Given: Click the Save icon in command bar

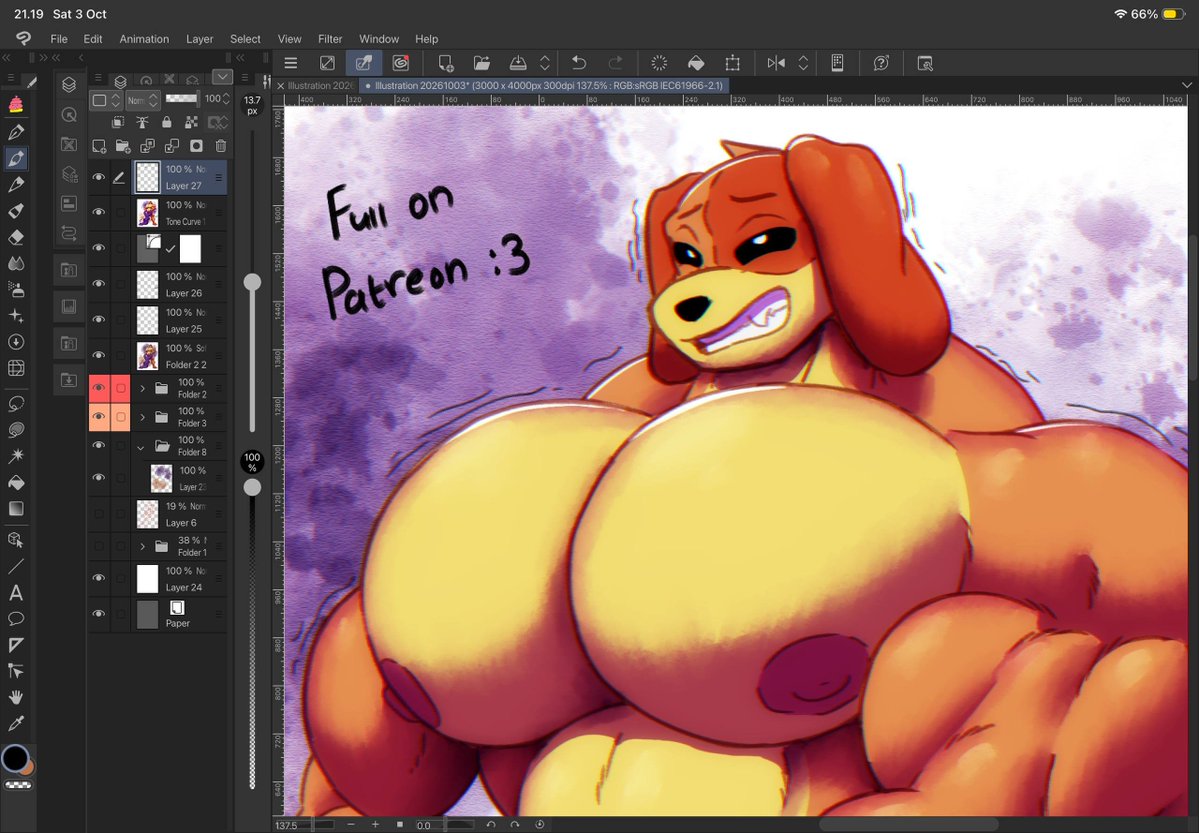Looking at the screenshot, I should coord(518,63).
